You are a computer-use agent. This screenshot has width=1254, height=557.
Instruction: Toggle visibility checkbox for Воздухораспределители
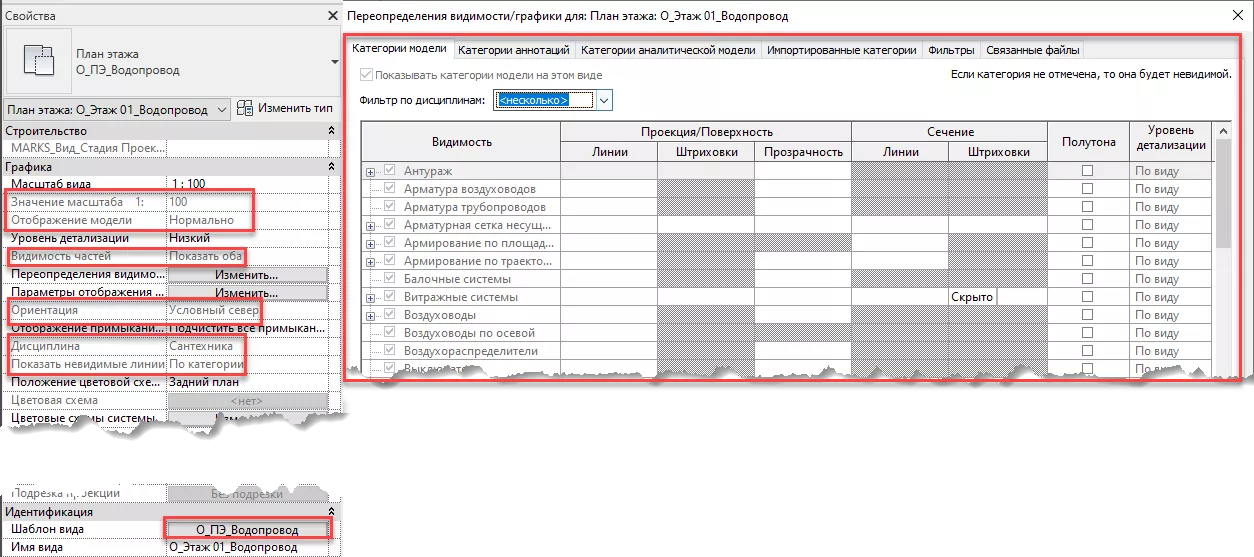[390, 351]
